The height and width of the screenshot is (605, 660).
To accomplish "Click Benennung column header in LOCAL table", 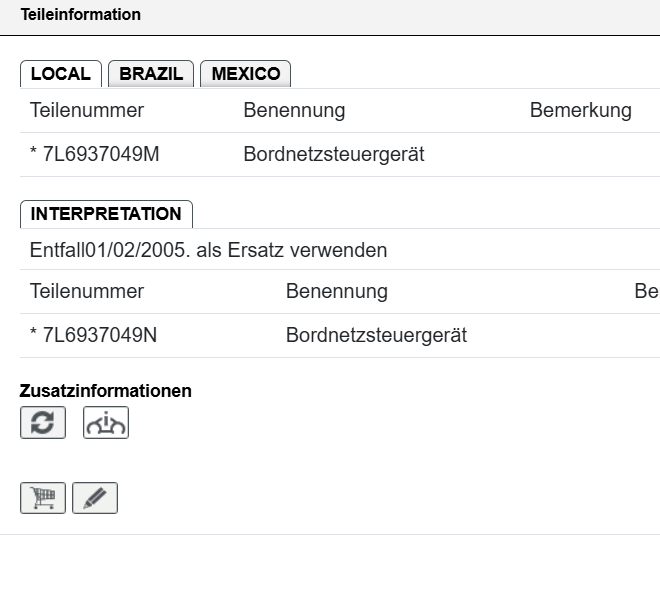I will click(294, 111).
